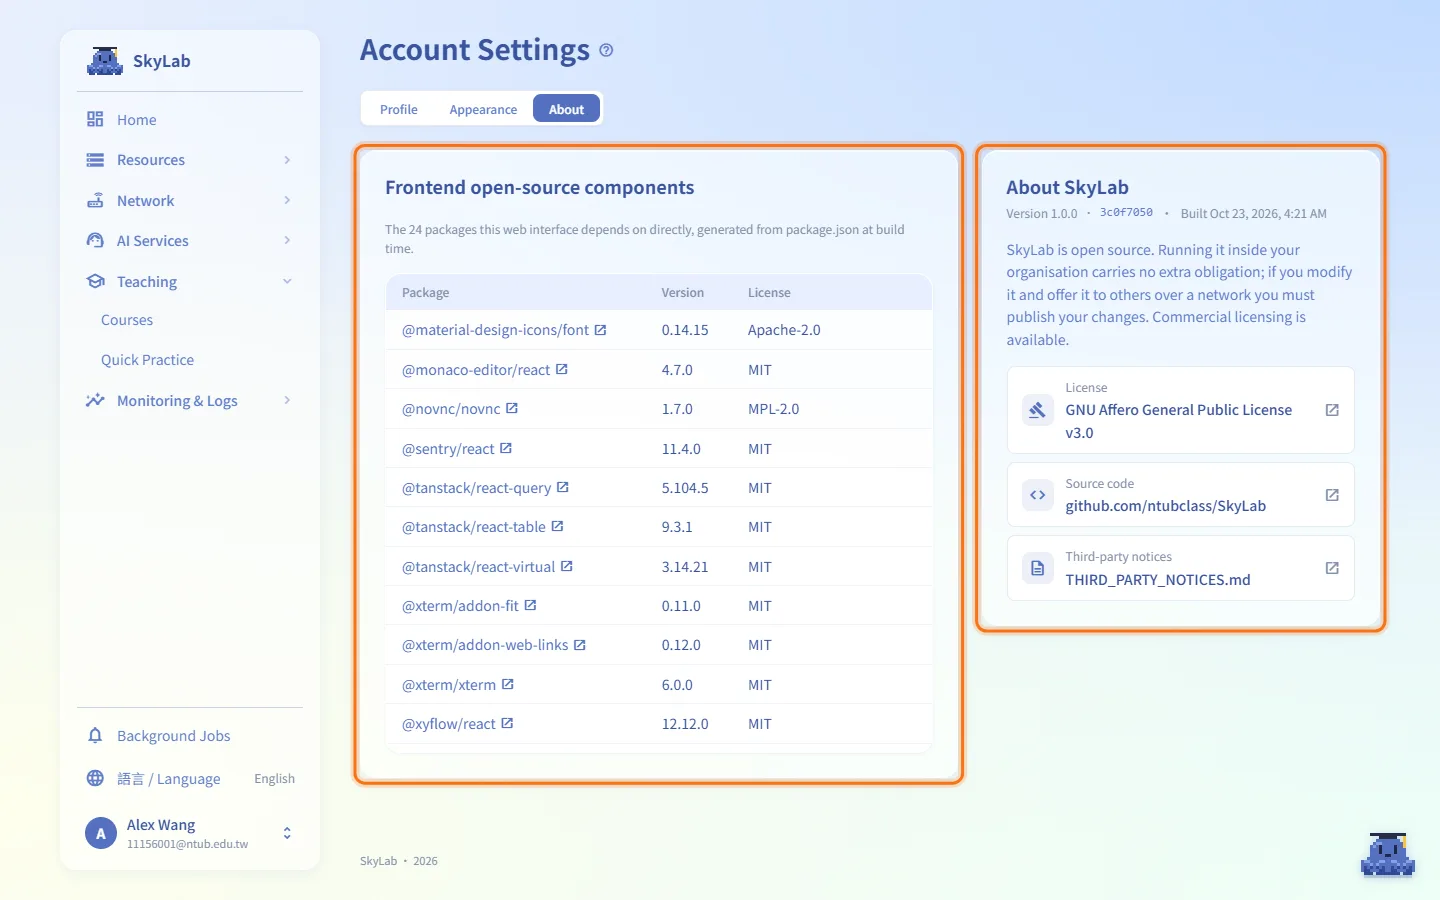Screen dimensions: 1440x900
Task: Click the gavel icon on License card
Action: pyautogui.click(x=1038, y=410)
